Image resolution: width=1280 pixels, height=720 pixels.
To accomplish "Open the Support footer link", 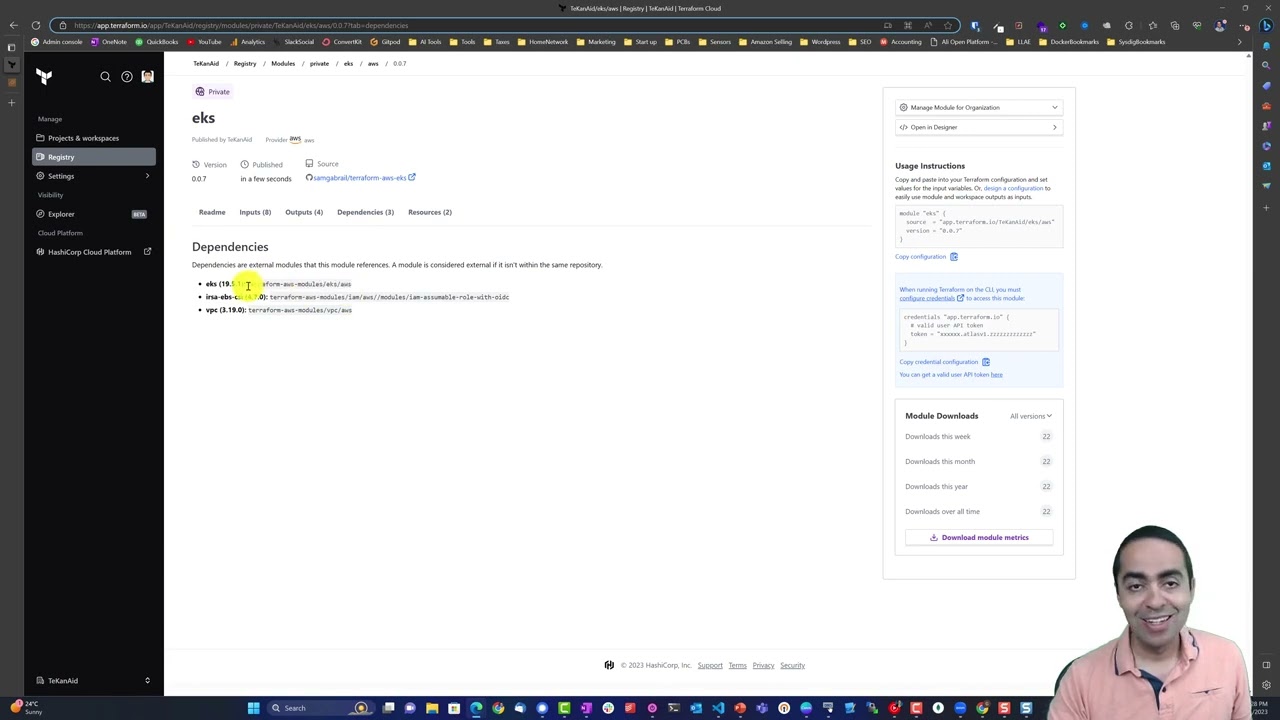I will pos(710,666).
